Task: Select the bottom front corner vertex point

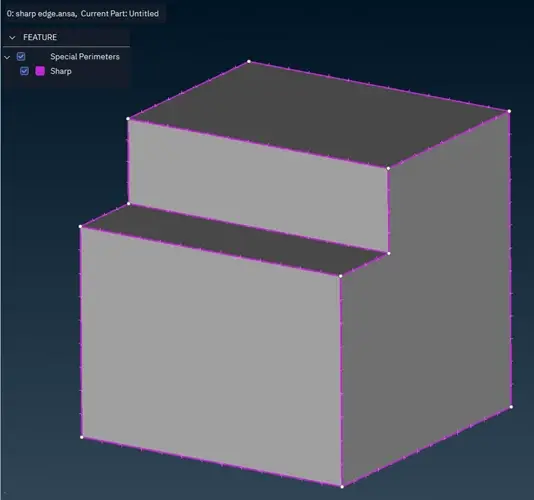Action: (342, 486)
